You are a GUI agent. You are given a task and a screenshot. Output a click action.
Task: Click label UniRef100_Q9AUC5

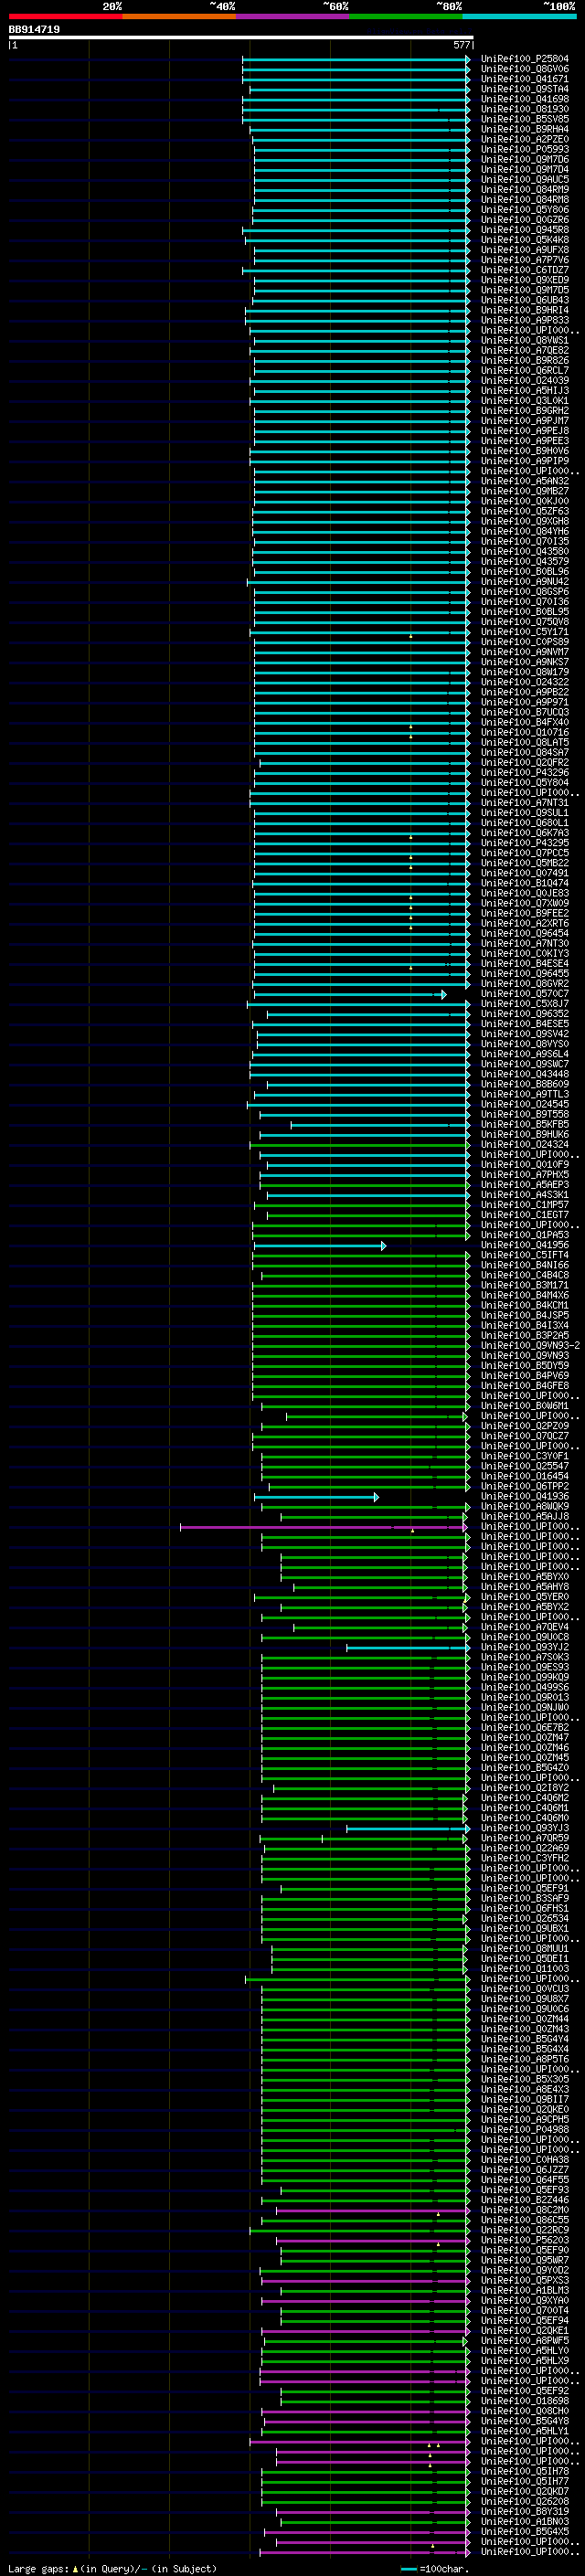(524, 179)
